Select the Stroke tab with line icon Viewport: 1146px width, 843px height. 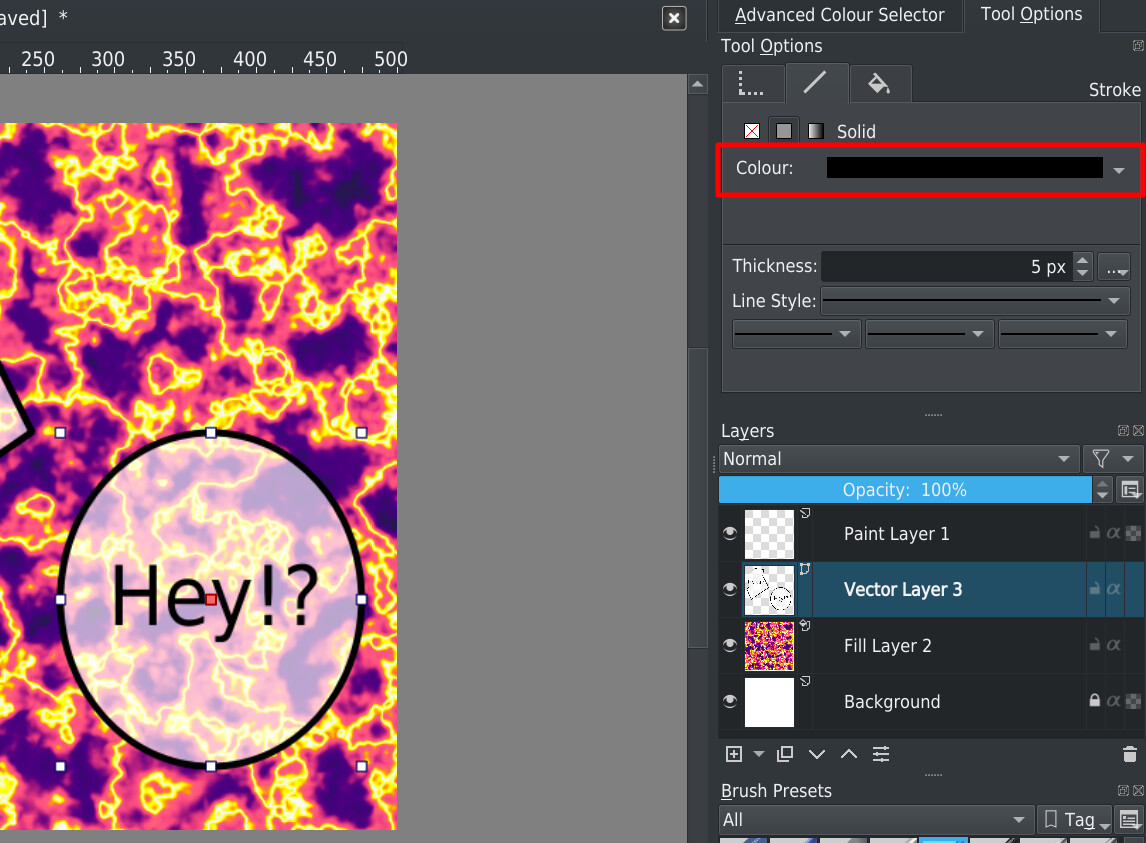pos(816,83)
